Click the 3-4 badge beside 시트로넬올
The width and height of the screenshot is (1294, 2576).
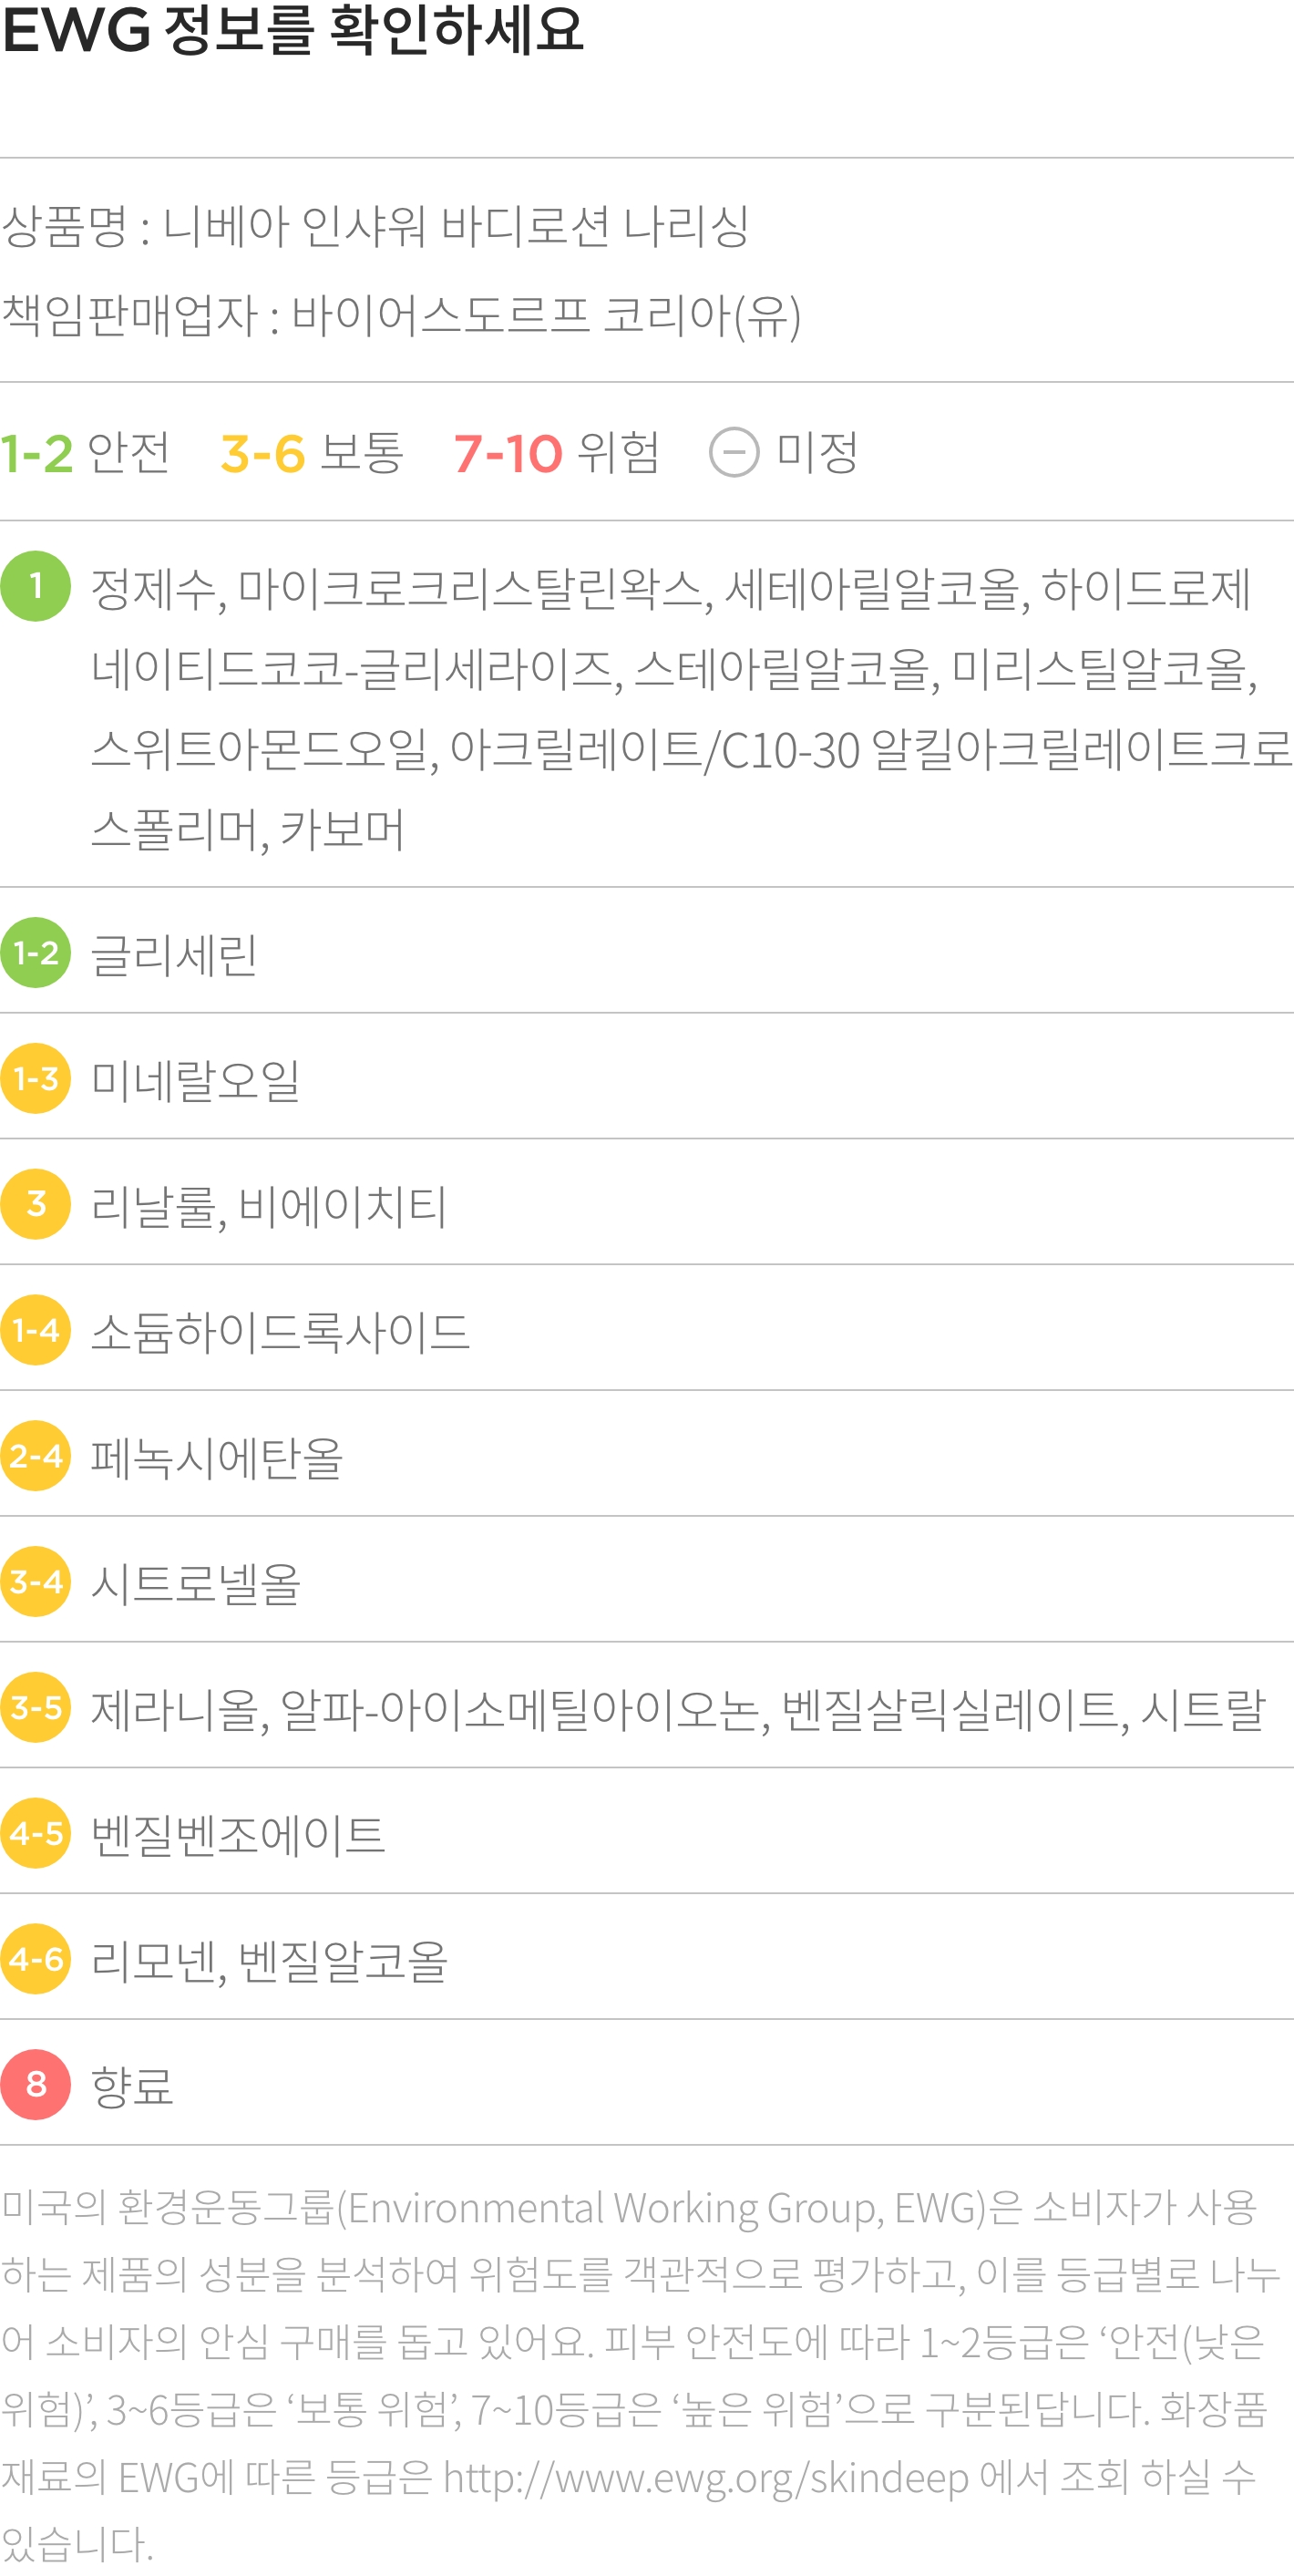click(36, 1582)
